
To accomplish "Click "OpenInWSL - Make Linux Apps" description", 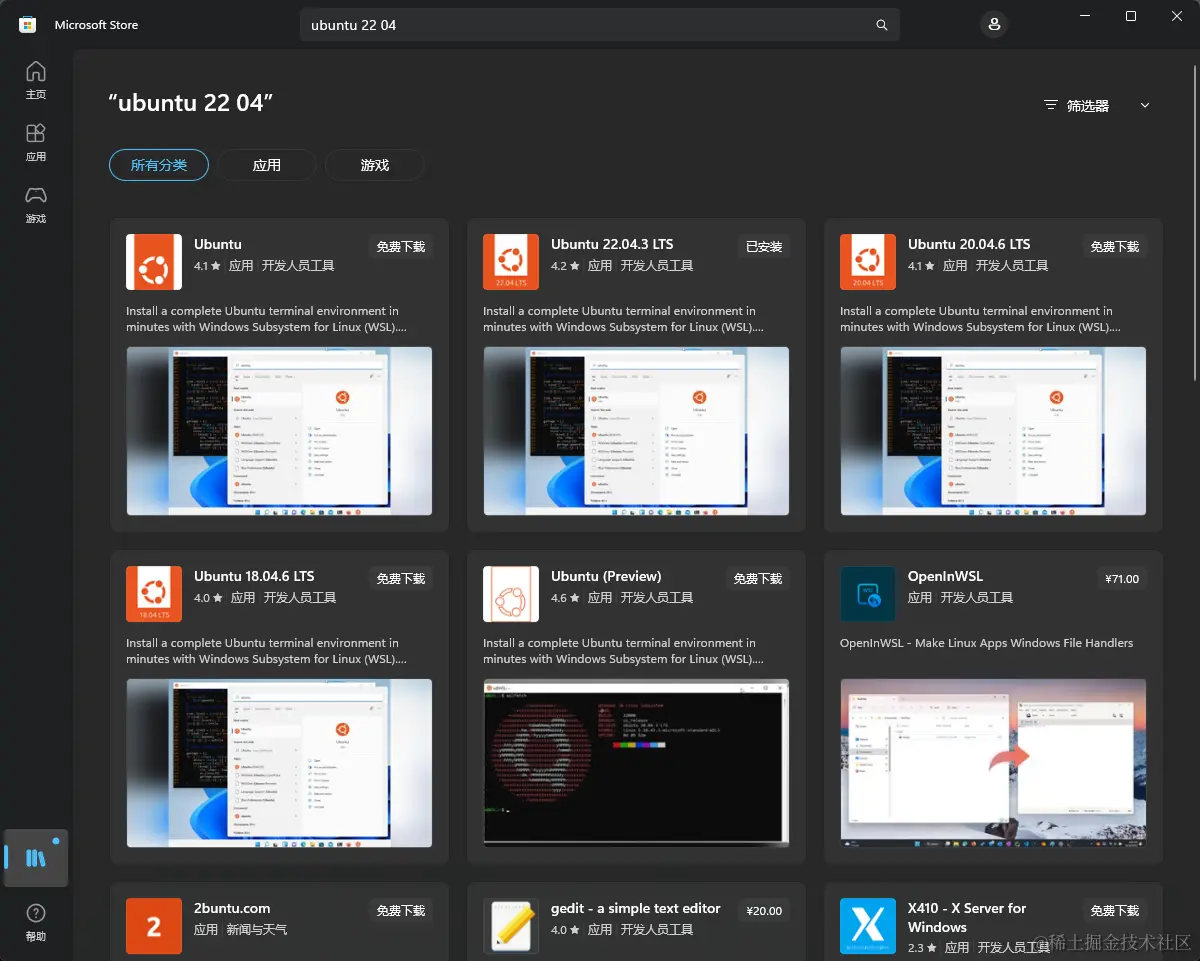I will pos(987,643).
